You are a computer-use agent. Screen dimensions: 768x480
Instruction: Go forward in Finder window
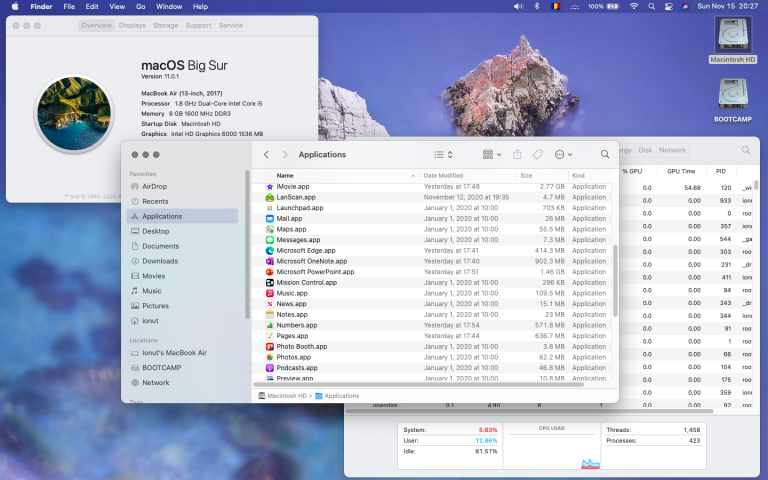point(285,154)
